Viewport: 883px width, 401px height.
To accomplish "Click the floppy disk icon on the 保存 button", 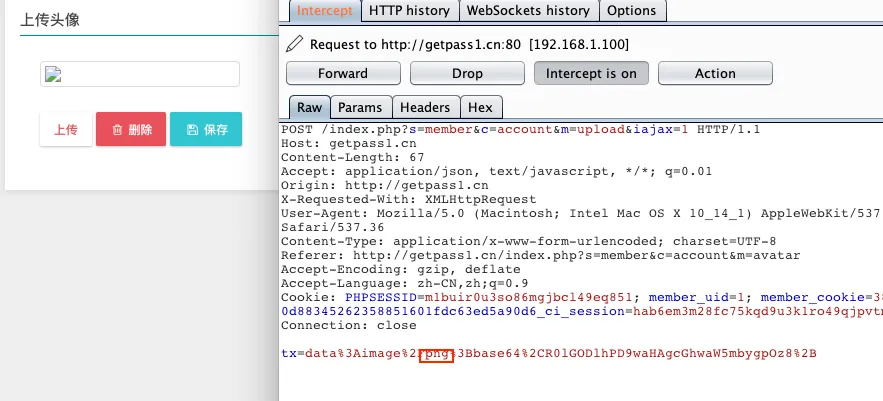I will click(x=191, y=130).
